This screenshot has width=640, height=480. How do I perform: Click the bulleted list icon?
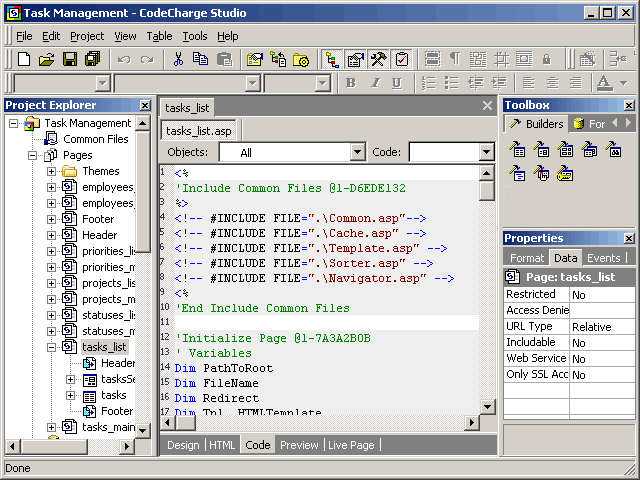(452, 83)
